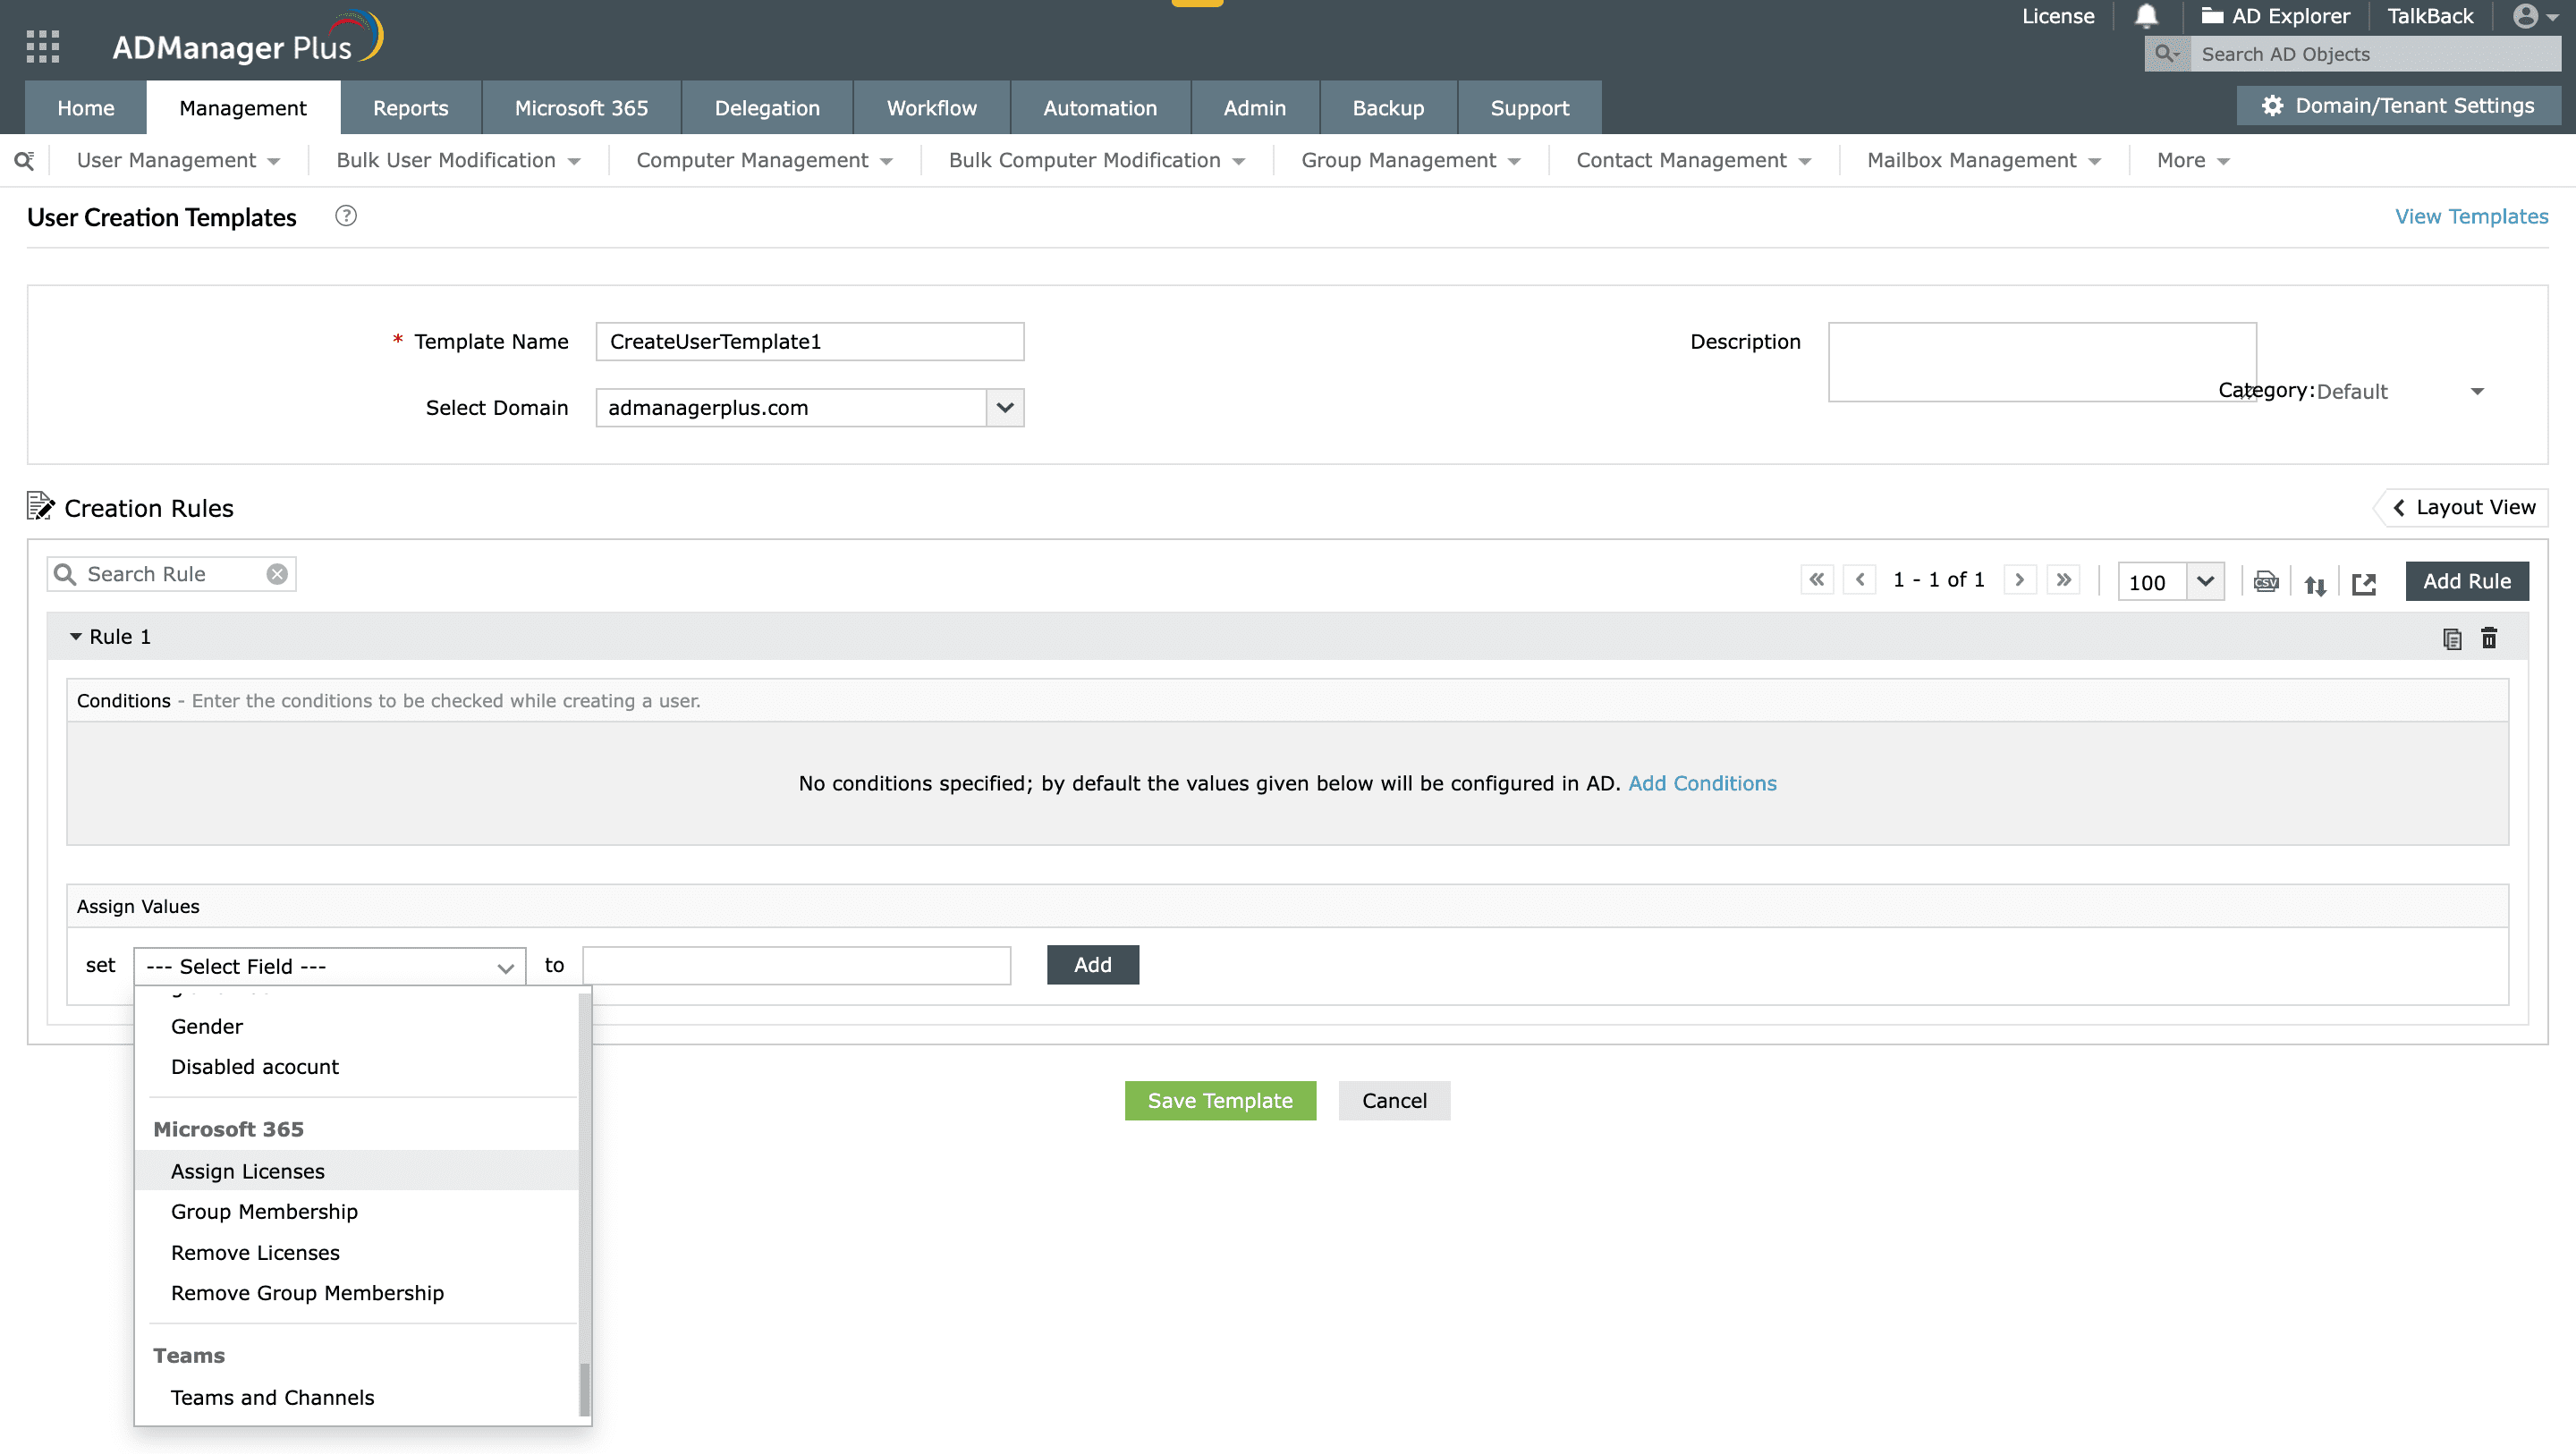This screenshot has width=2576, height=1454.
Task: Copy Rule 1 using the duplicate icon
Action: point(2451,638)
